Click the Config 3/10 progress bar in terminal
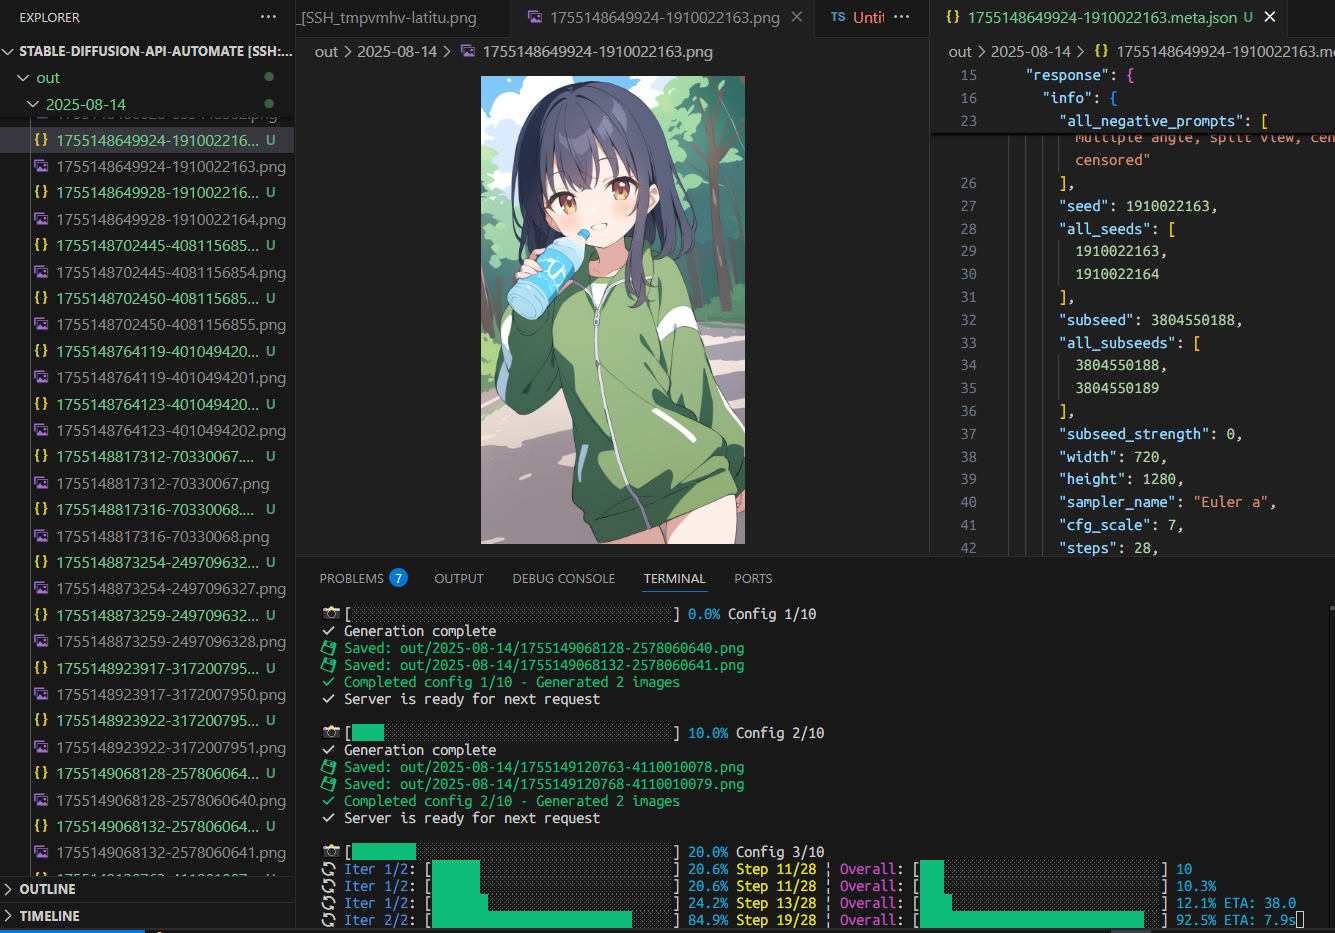Viewport: 1335px width, 933px height. click(512, 852)
